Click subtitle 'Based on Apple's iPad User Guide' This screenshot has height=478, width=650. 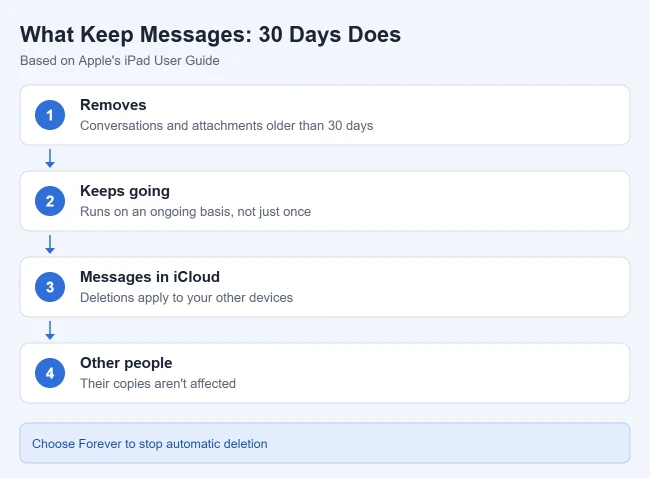pyautogui.click(x=119, y=61)
